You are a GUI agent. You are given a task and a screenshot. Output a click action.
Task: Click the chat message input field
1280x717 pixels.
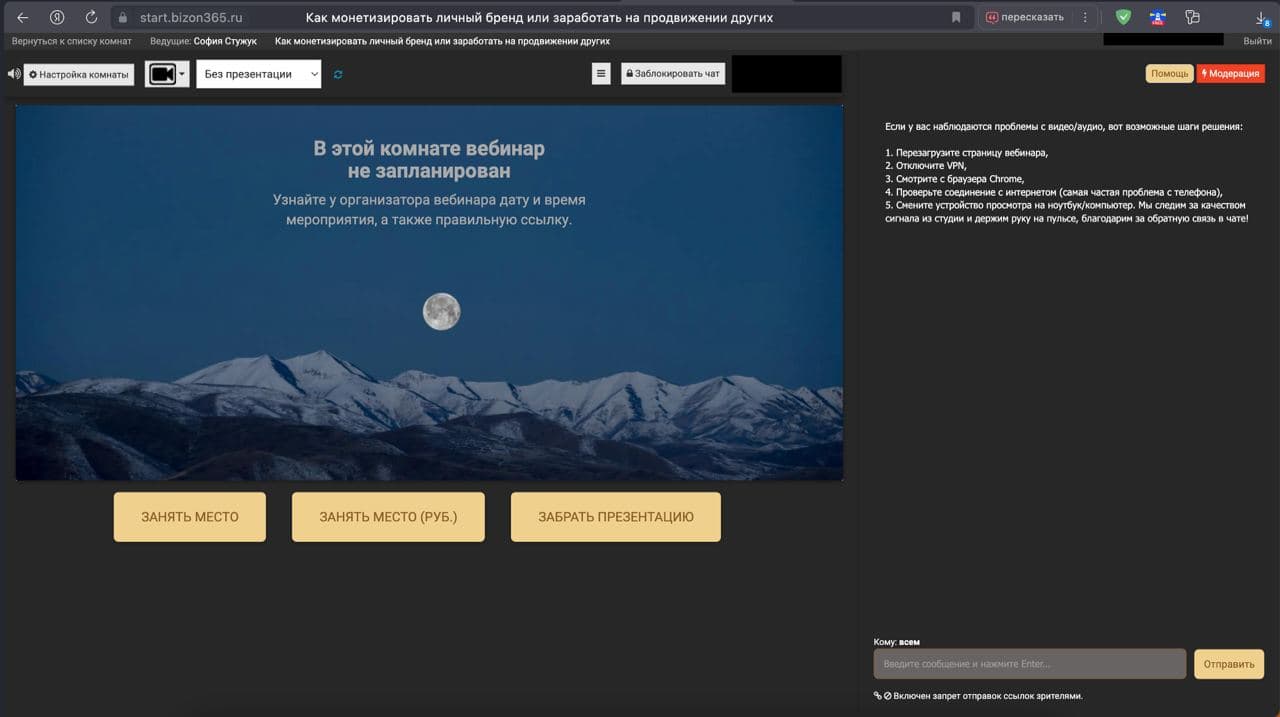tap(1030, 664)
